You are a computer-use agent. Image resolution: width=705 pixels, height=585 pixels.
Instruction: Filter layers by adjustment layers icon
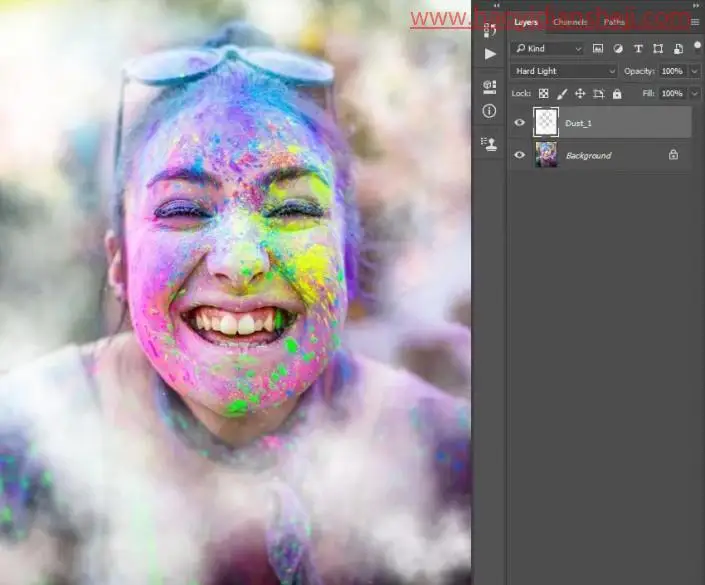[618, 49]
